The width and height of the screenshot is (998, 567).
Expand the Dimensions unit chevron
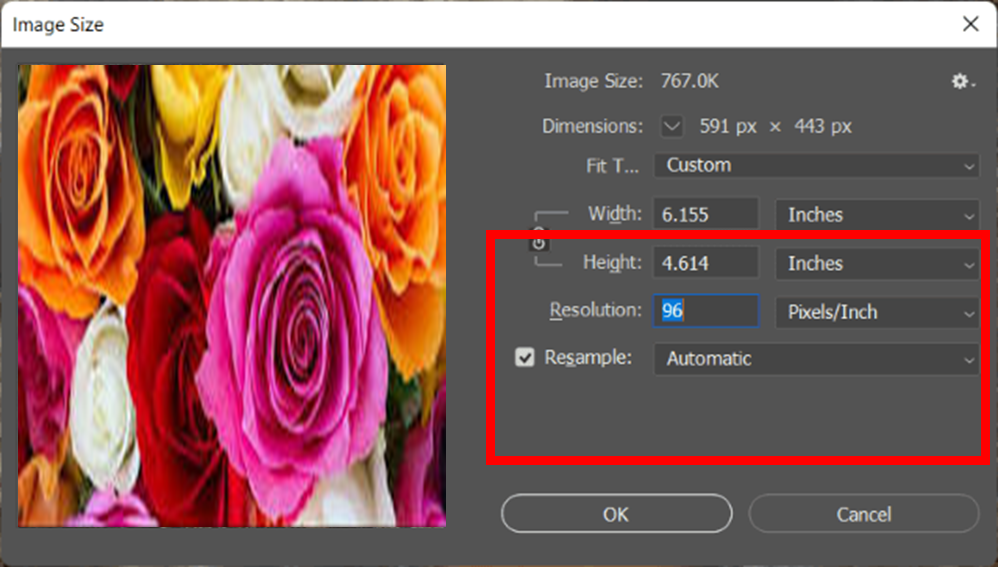(671, 126)
